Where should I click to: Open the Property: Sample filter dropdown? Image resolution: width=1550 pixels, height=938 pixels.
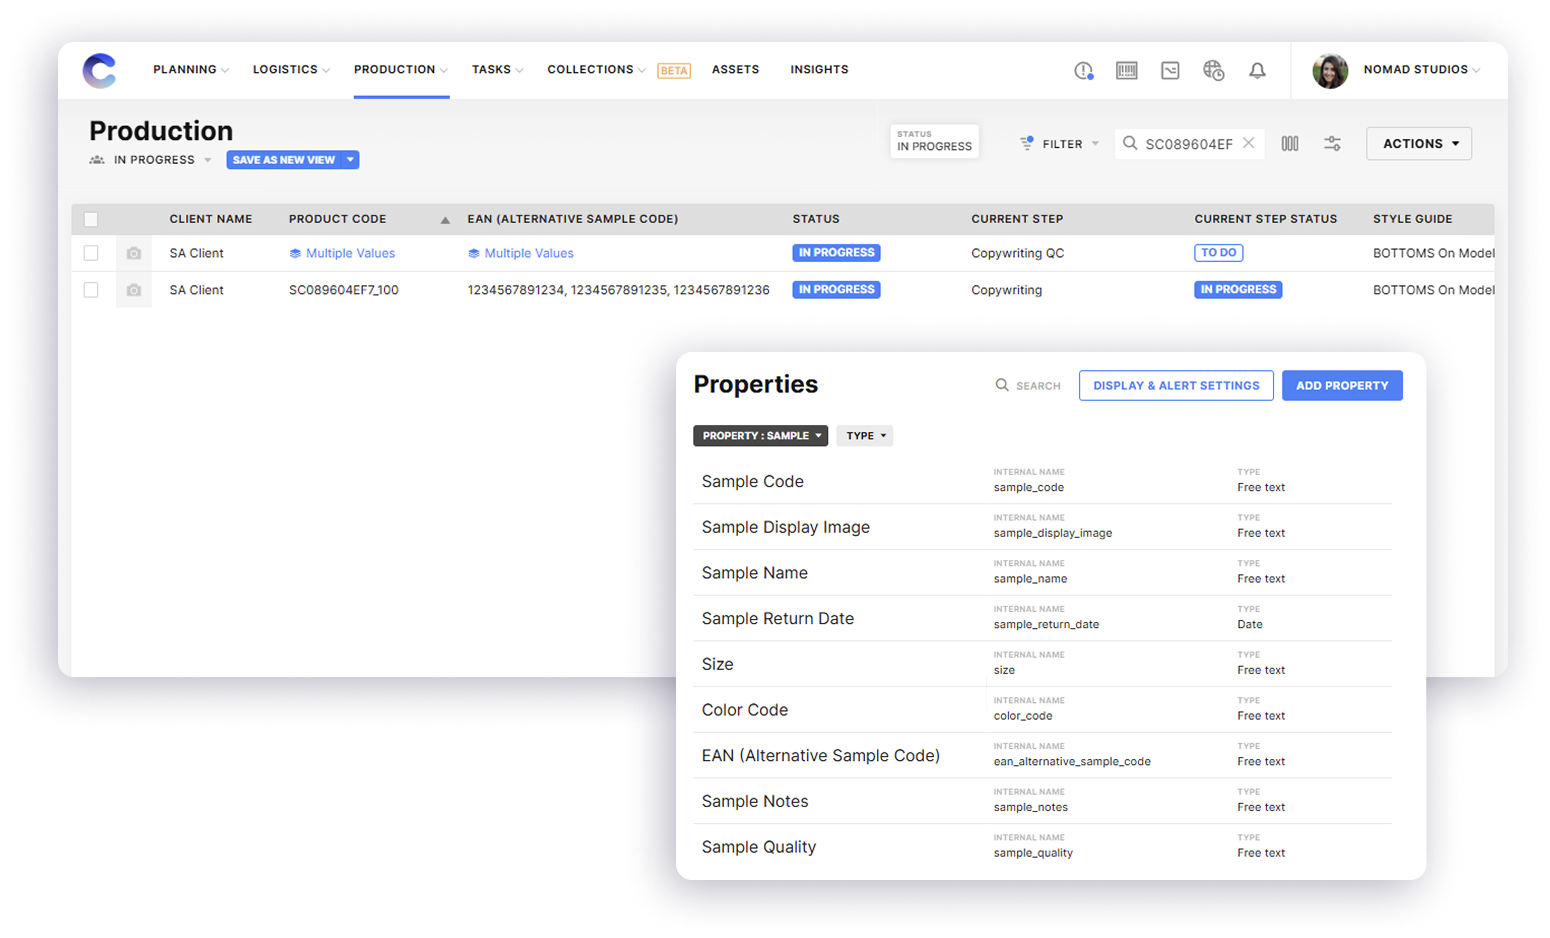coord(760,436)
